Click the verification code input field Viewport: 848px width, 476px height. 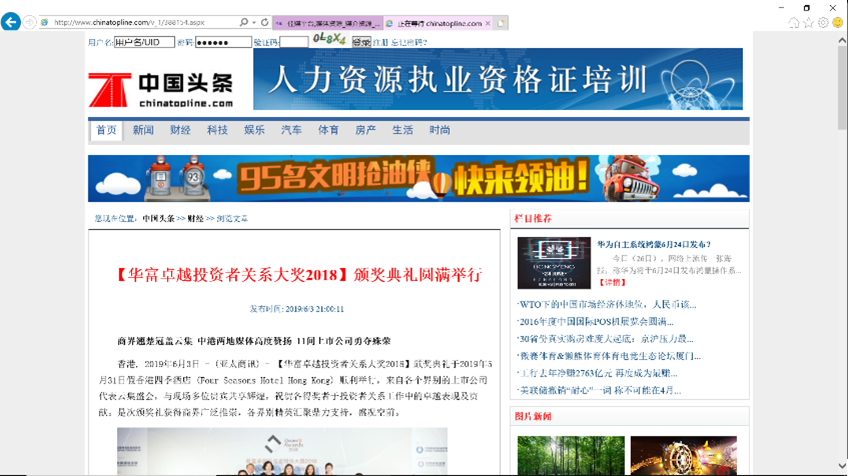click(x=294, y=42)
